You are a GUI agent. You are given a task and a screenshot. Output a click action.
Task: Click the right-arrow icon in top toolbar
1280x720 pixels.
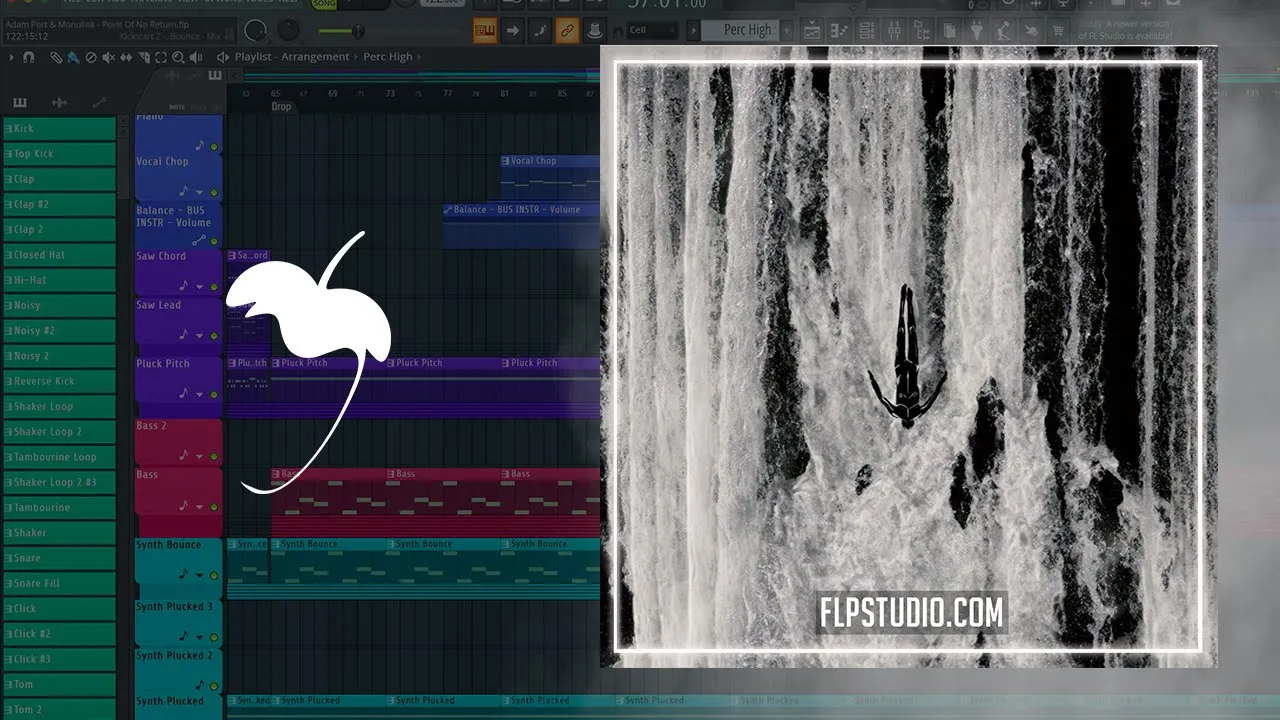point(512,31)
